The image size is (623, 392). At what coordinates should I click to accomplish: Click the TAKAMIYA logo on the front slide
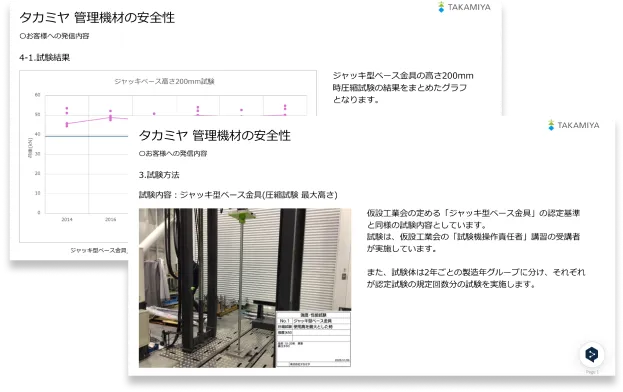tap(573, 125)
